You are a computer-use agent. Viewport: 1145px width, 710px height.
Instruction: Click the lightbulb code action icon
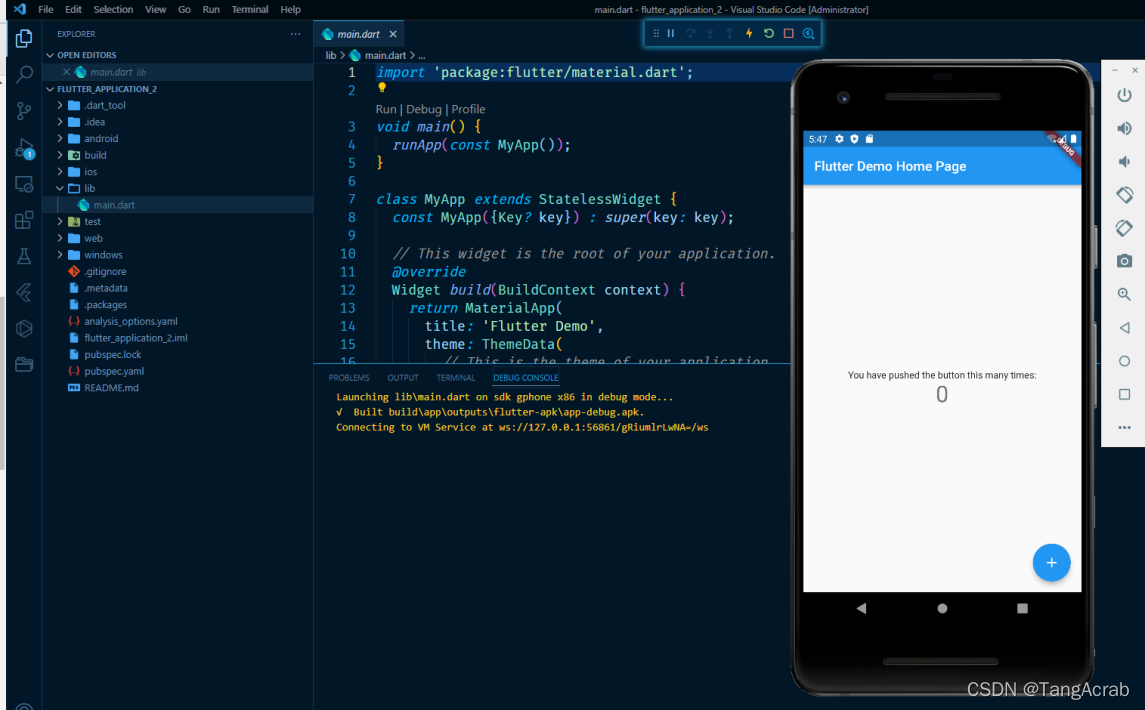click(381, 88)
